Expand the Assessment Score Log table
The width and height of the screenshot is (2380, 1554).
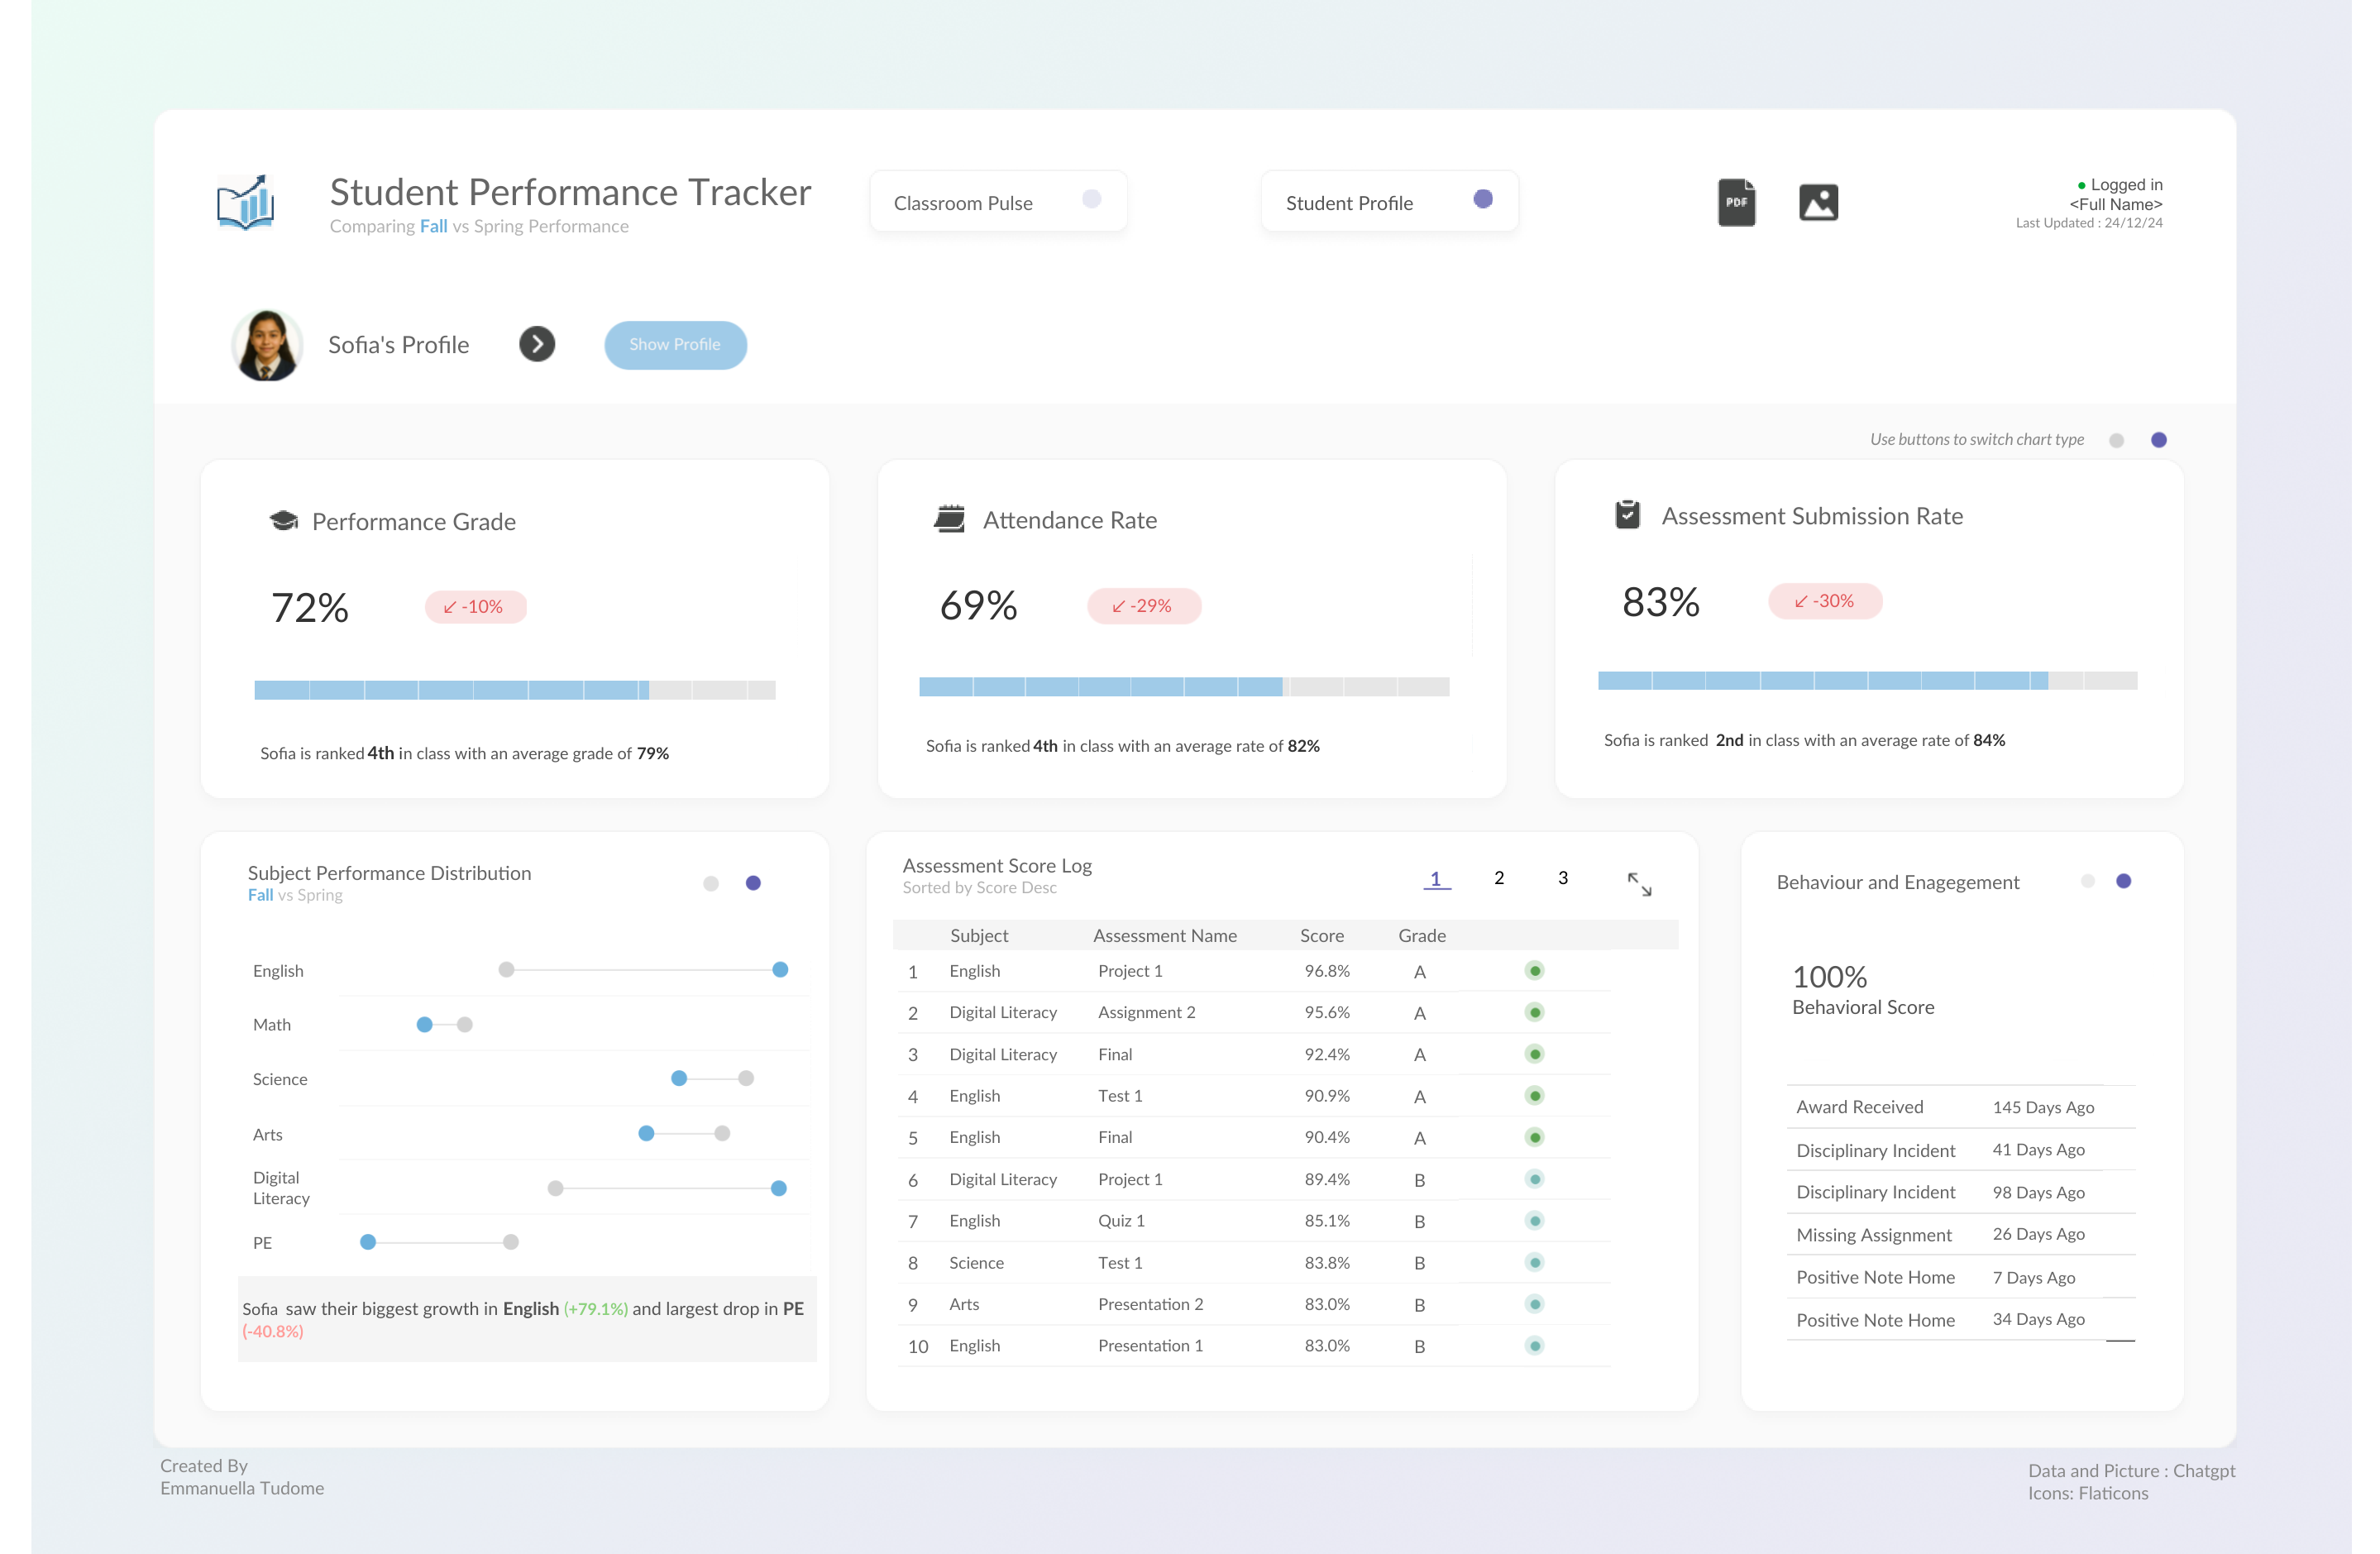point(1639,884)
